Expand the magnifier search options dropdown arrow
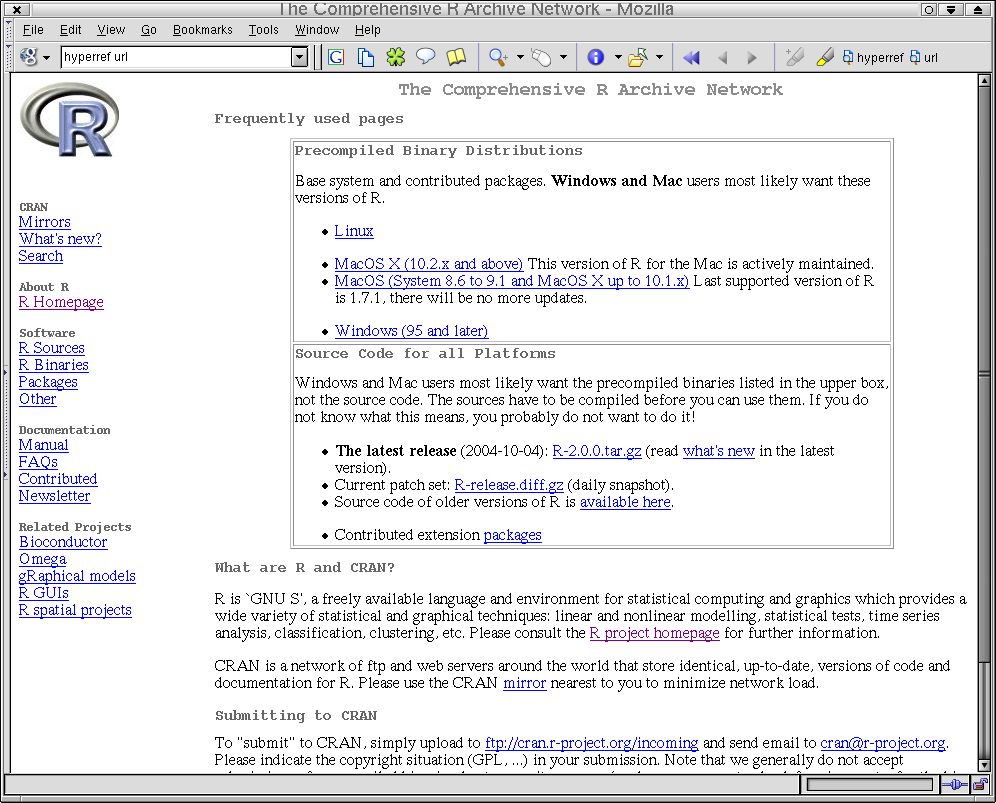Screen dimensions: 996x803 pyautogui.click(x=520, y=57)
